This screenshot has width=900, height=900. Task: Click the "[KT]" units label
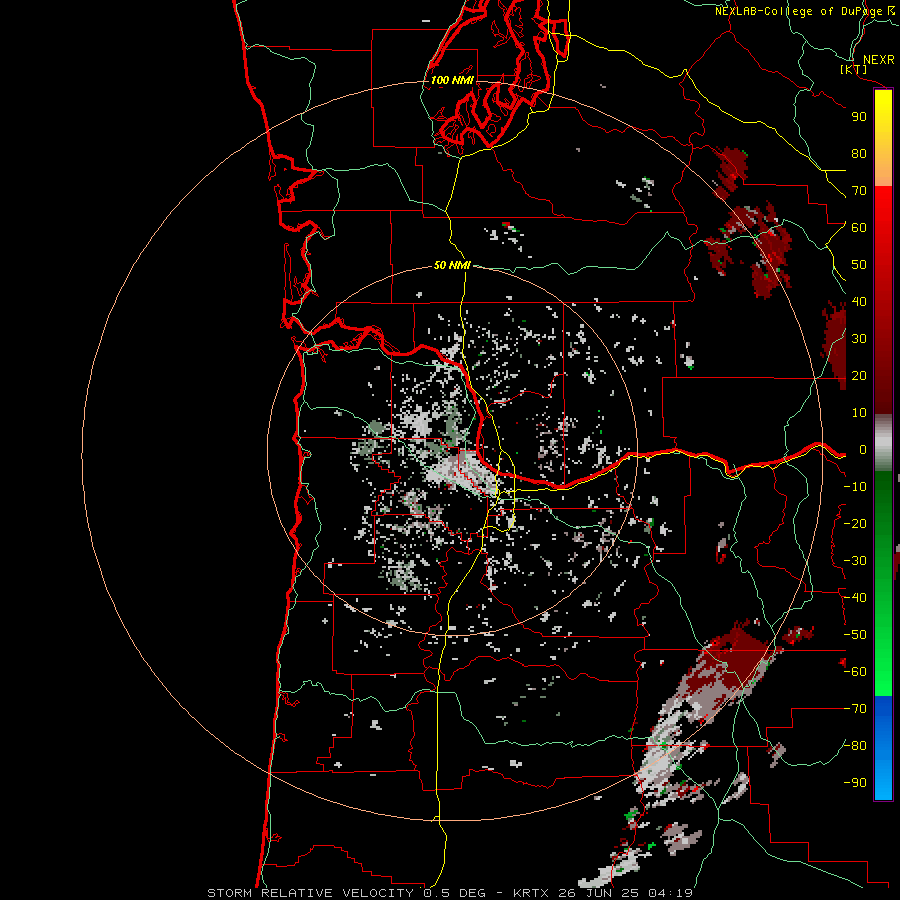(854, 69)
